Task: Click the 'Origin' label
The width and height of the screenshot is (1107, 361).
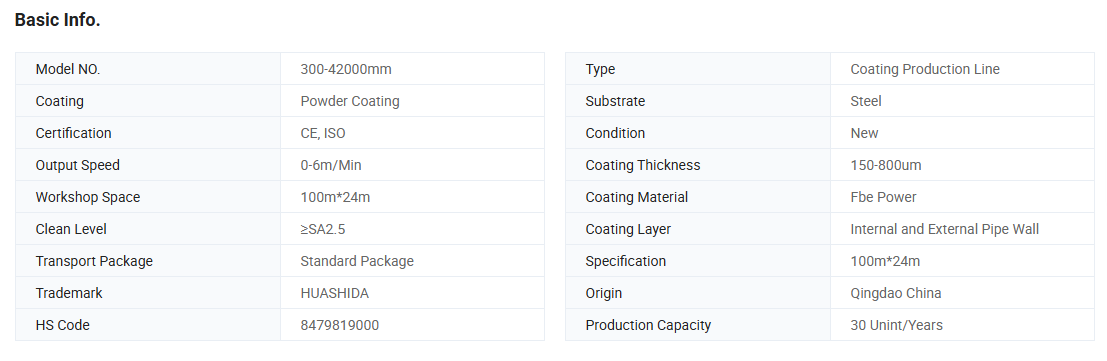Action: pos(604,293)
